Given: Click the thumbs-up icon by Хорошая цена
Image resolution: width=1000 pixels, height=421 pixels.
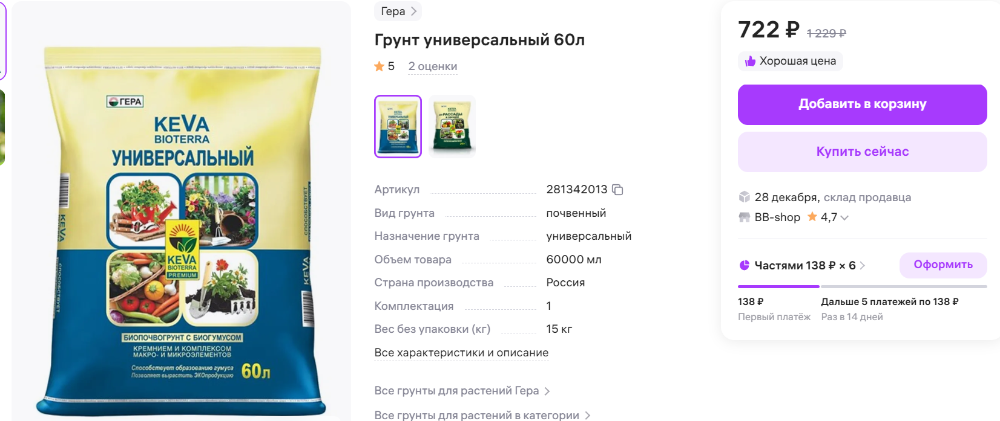Looking at the screenshot, I should coord(750,61).
